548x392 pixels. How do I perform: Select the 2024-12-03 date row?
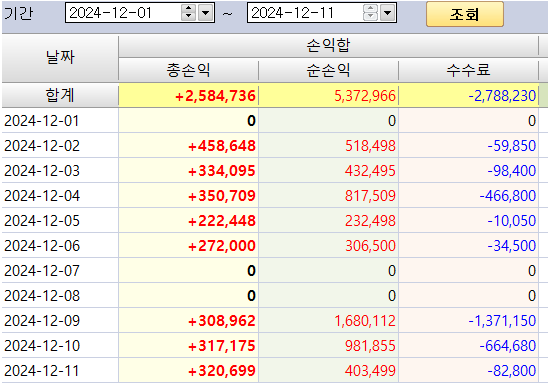coord(60,170)
